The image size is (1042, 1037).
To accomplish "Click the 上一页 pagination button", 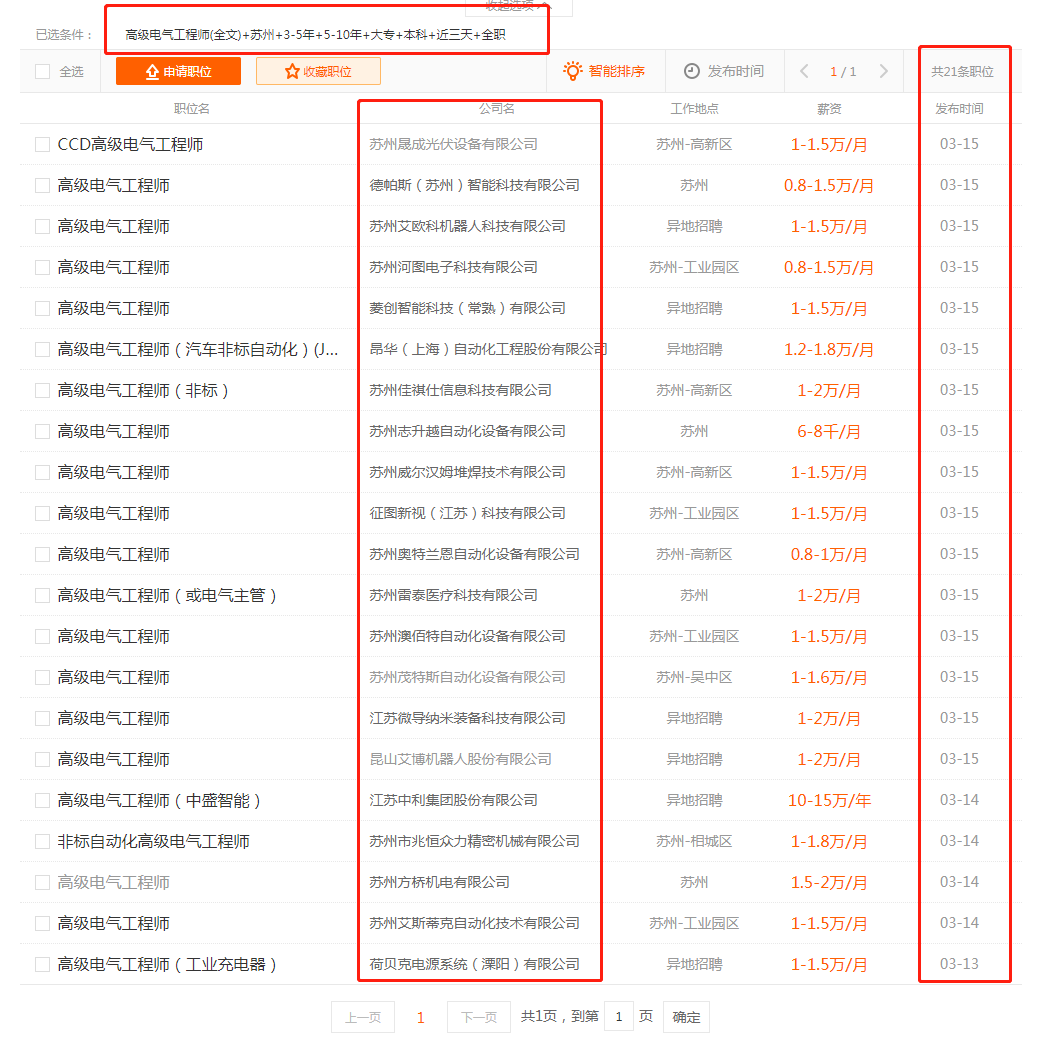I will point(363,1017).
